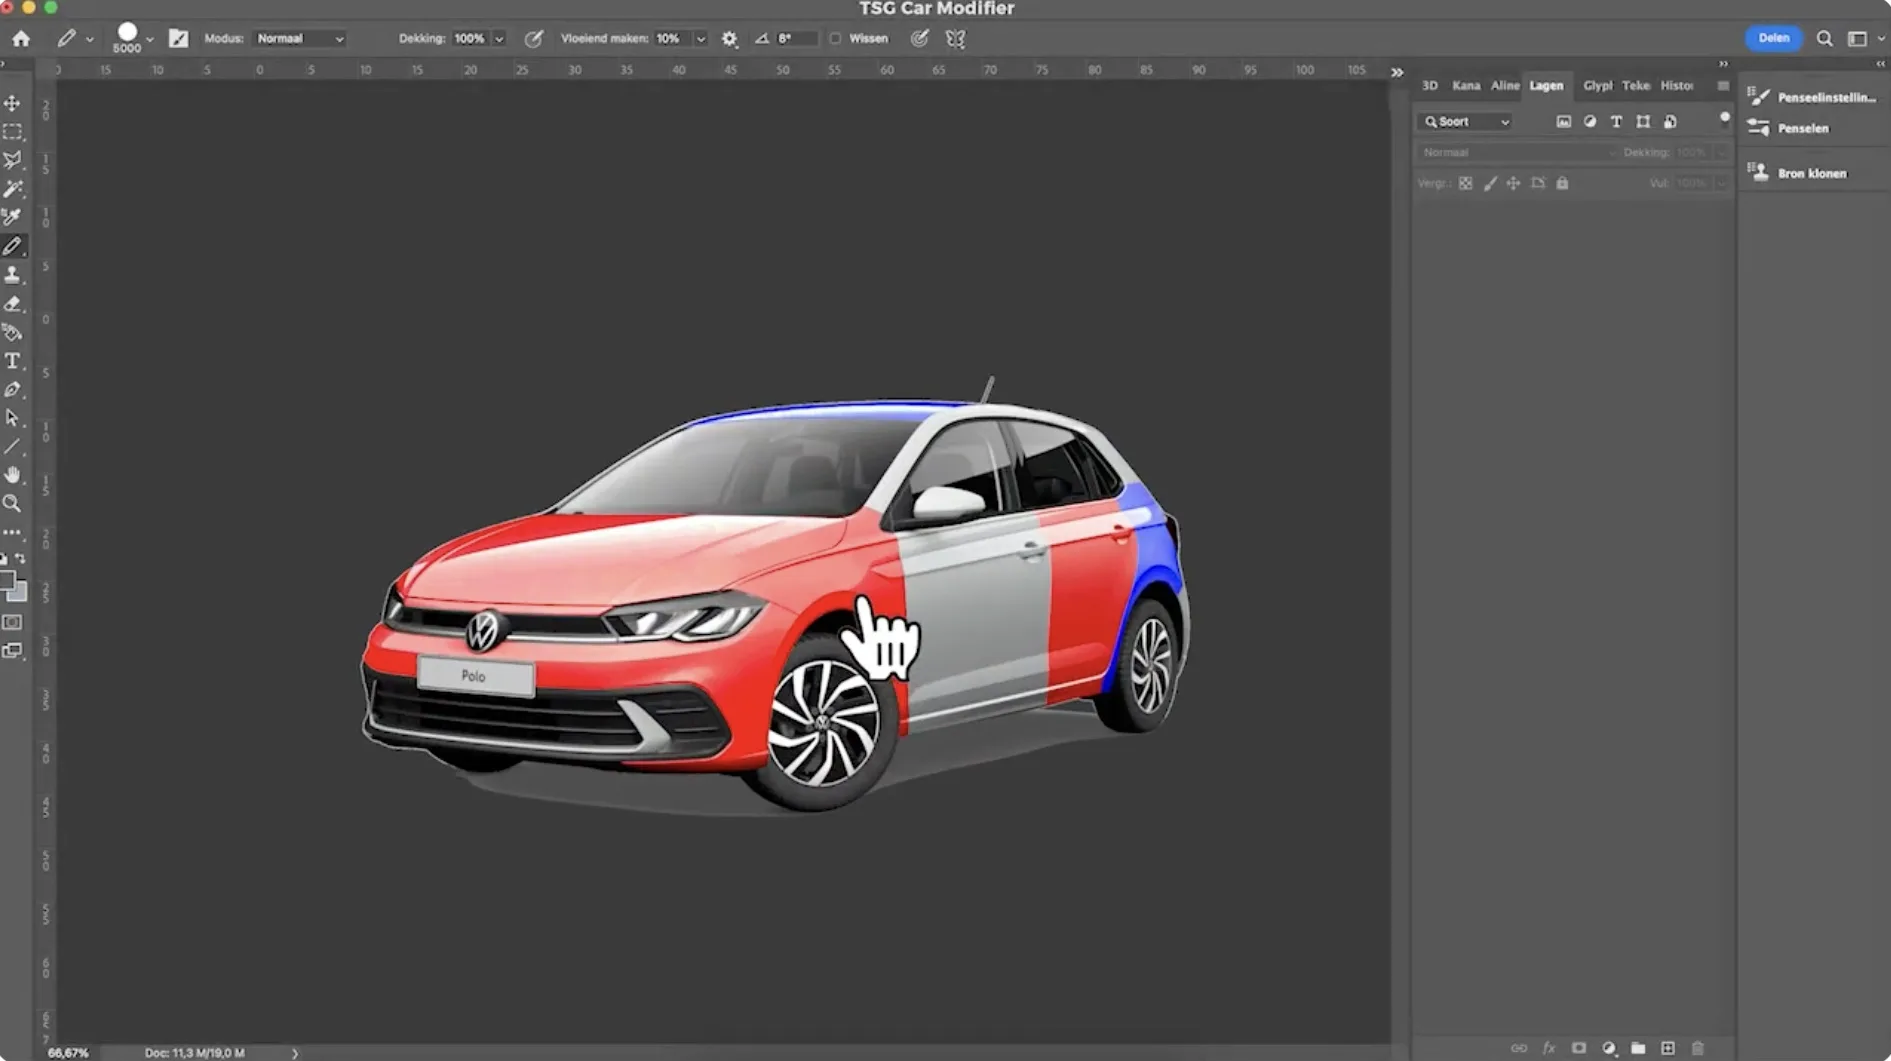Toggle layer filtering on or off
The height and width of the screenshot is (1061, 1891).
(1724, 118)
